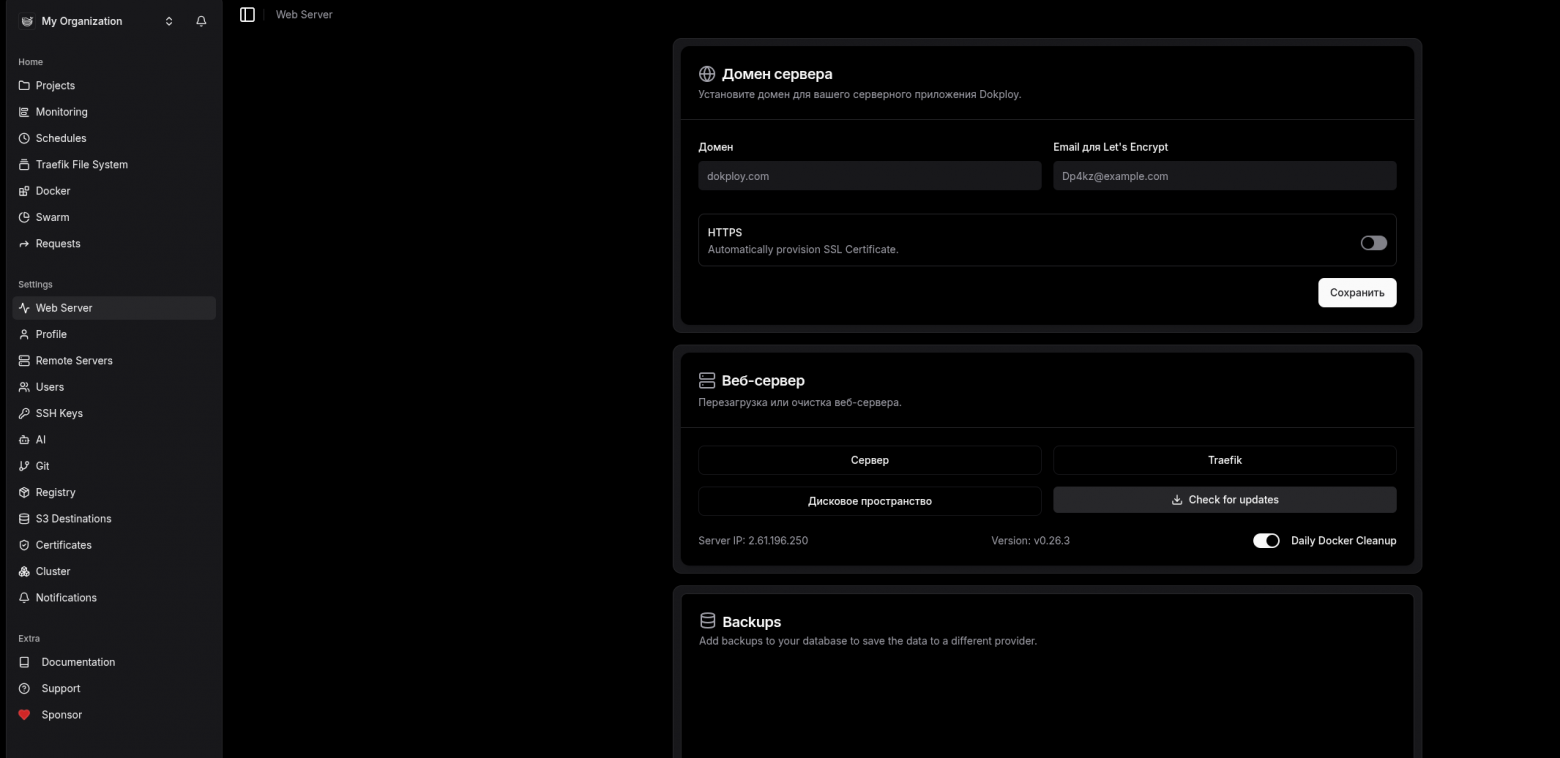This screenshot has height=758, width=1560.
Task: Open the notifications bell at the top
Action: (x=201, y=21)
